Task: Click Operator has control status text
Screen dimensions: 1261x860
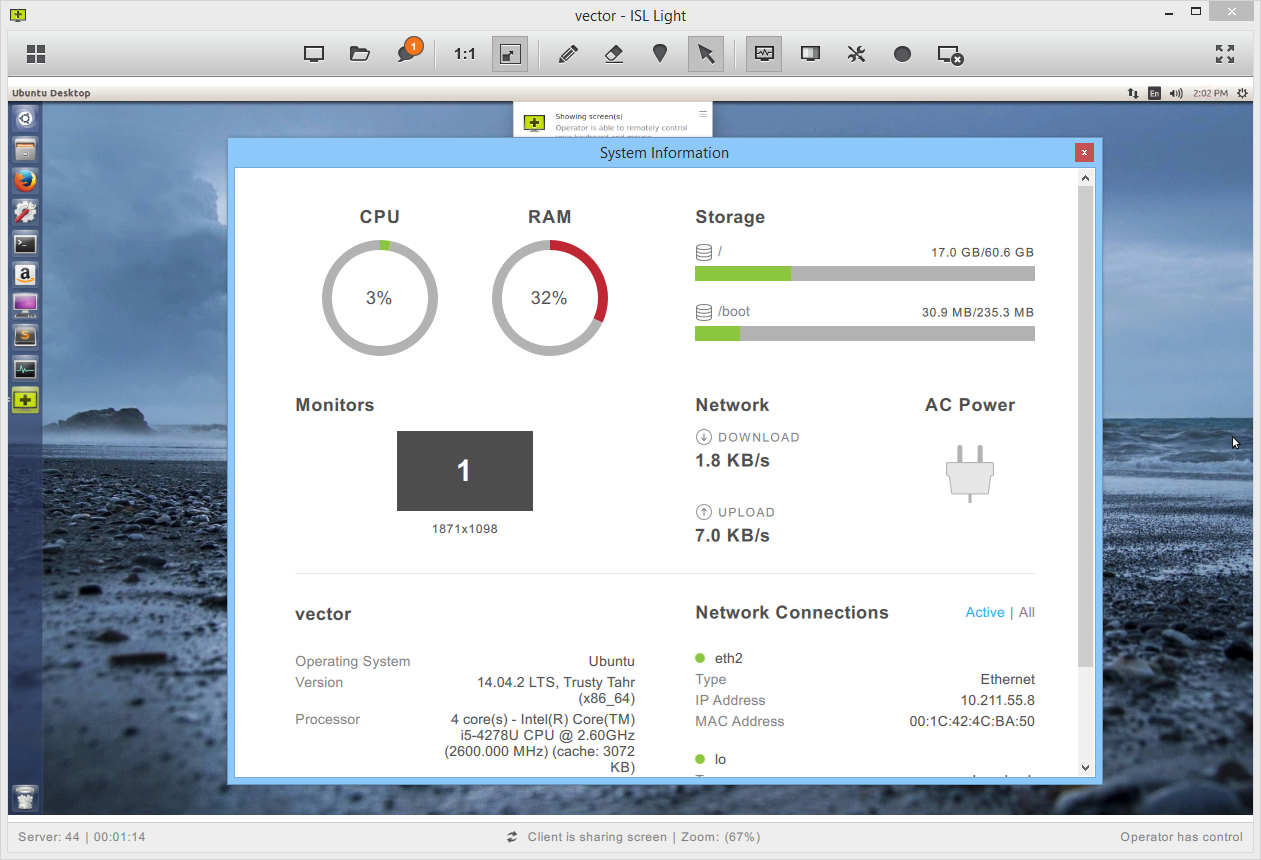Action: 1181,837
